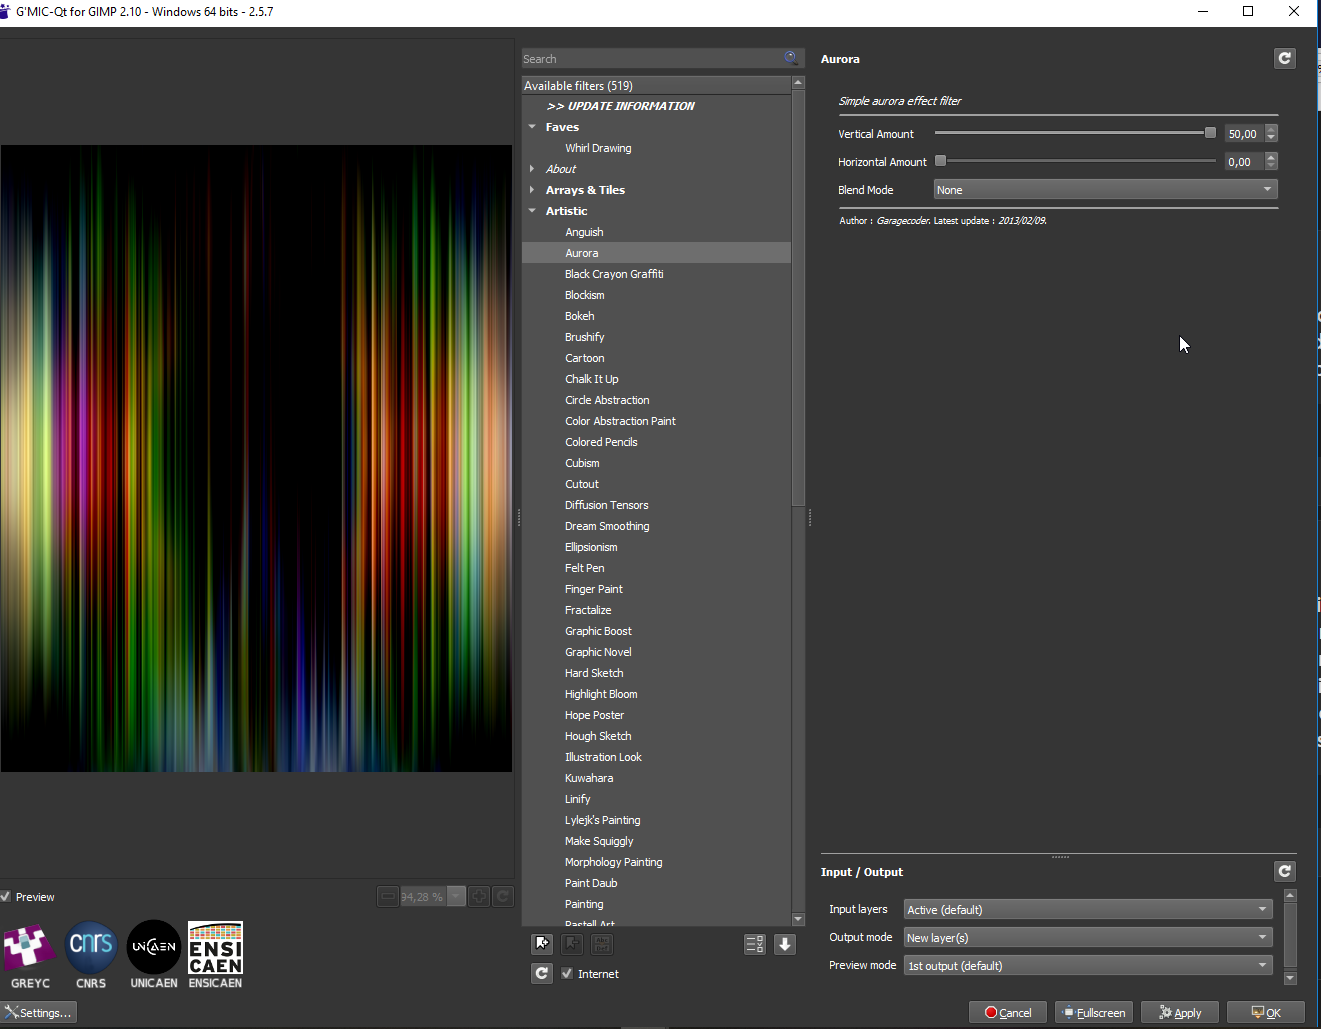Disable the Preview checkbox
The image size is (1321, 1029).
[6, 897]
